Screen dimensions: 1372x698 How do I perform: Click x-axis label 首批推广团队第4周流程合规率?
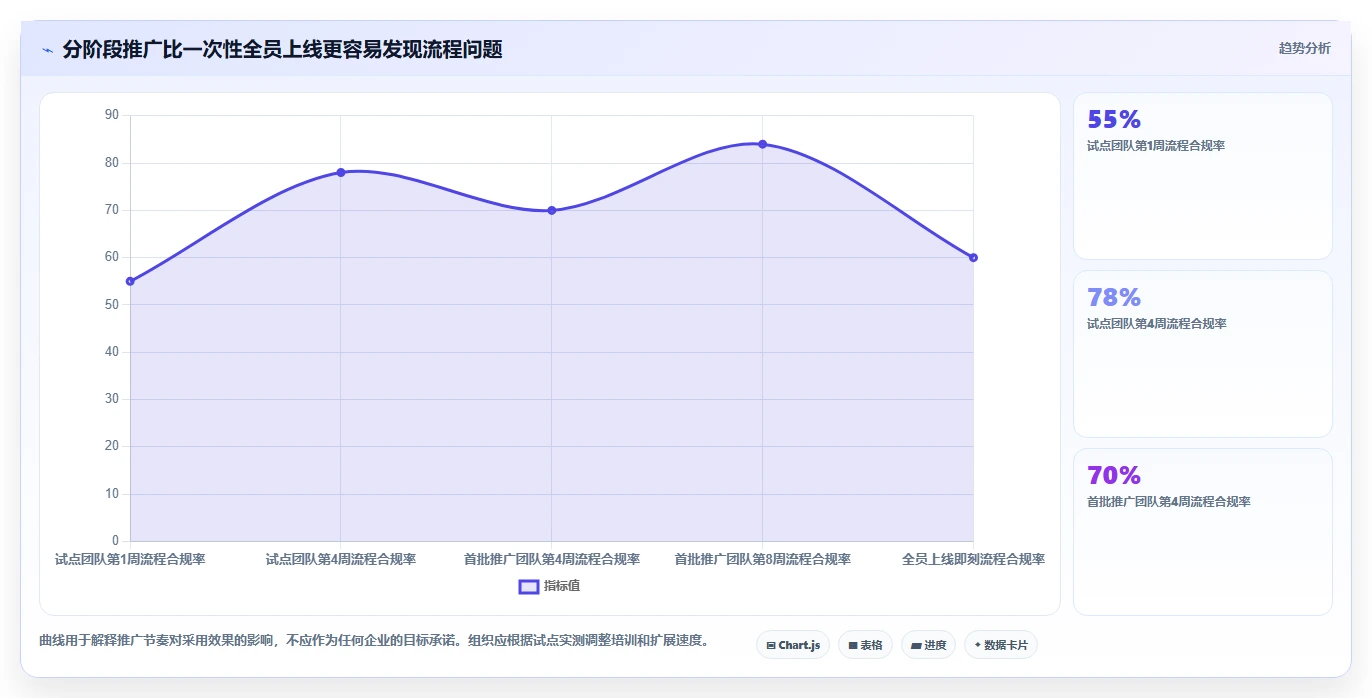[x=552, y=559]
